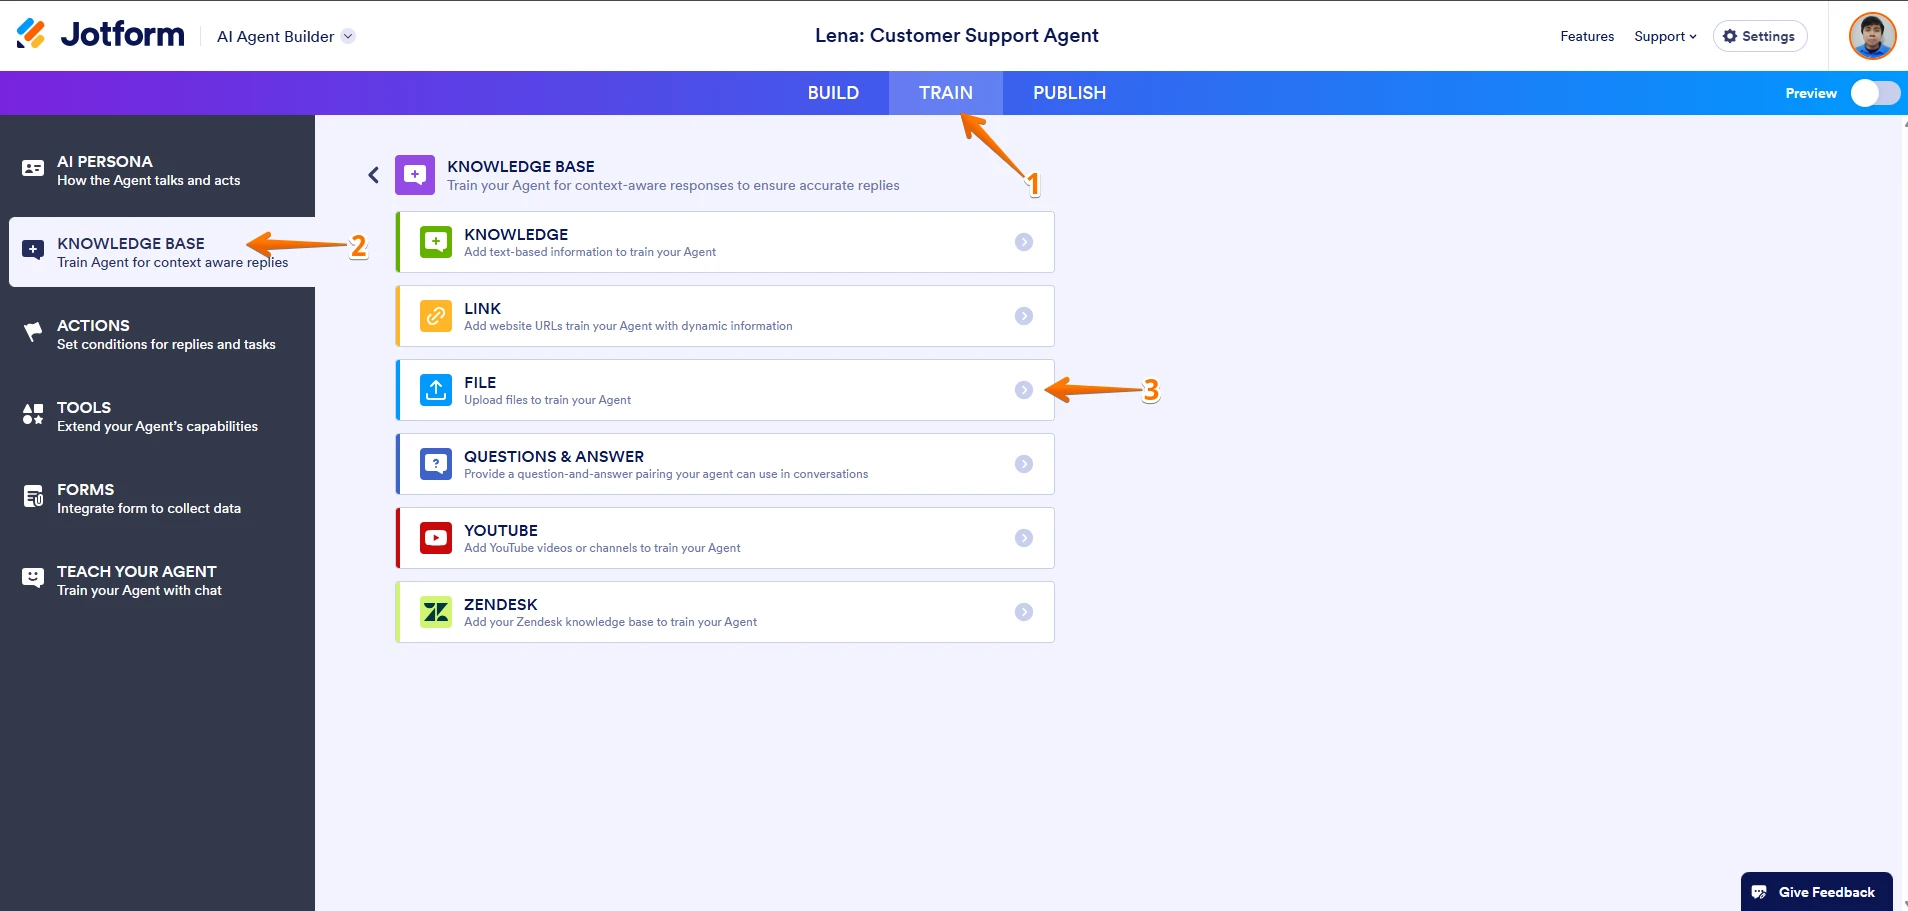Open Settings from the top bar

click(1757, 36)
